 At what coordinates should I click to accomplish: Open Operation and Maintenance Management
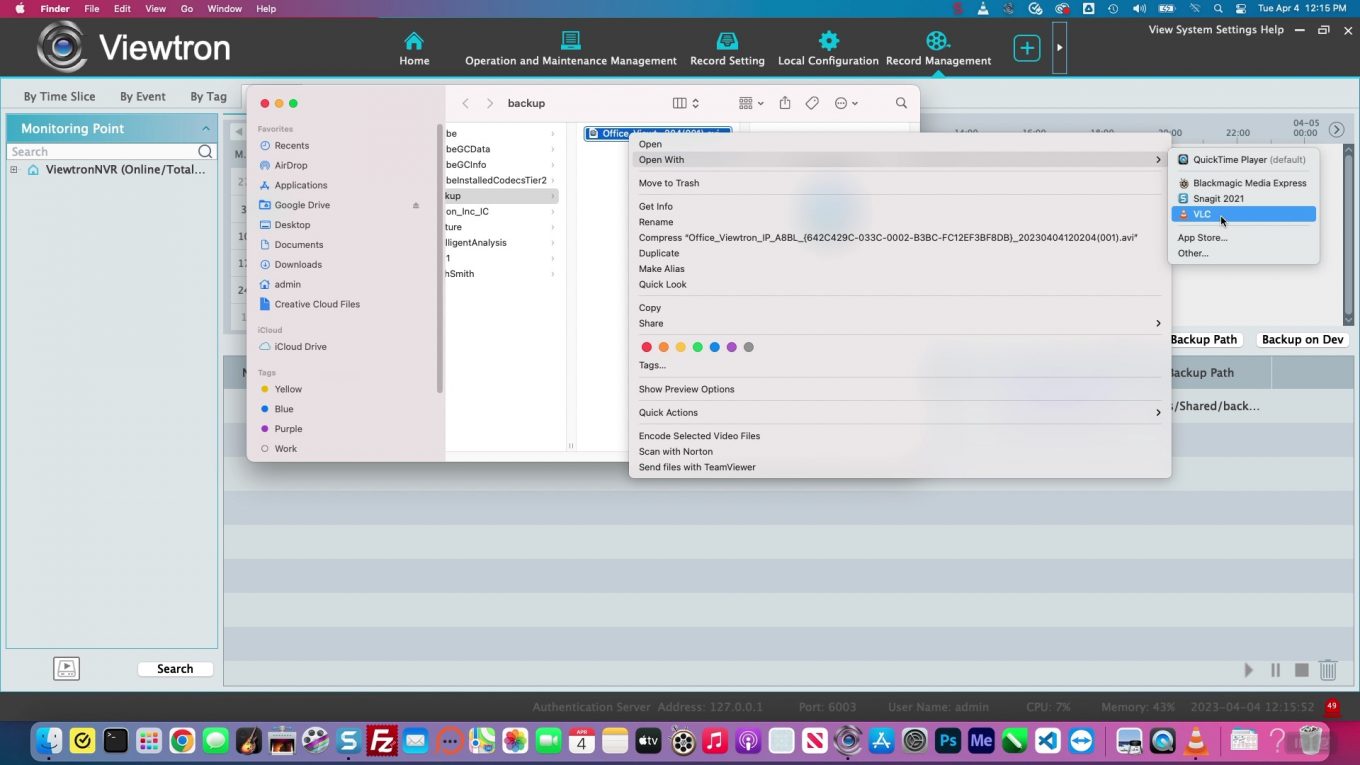[x=570, y=47]
